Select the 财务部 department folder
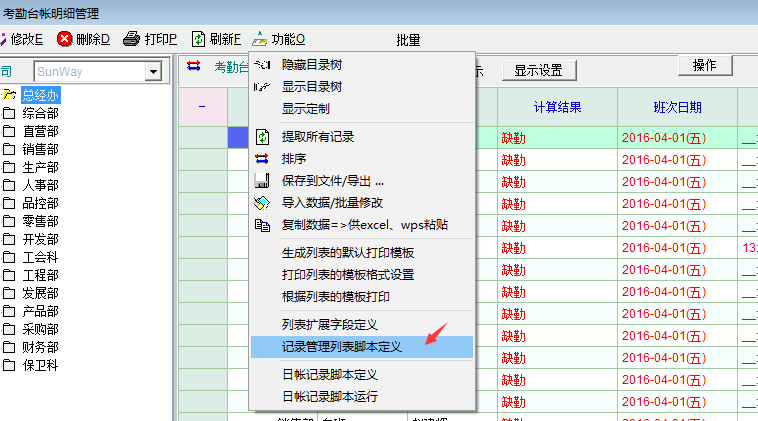This screenshot has width=758, height=421. 40,347
